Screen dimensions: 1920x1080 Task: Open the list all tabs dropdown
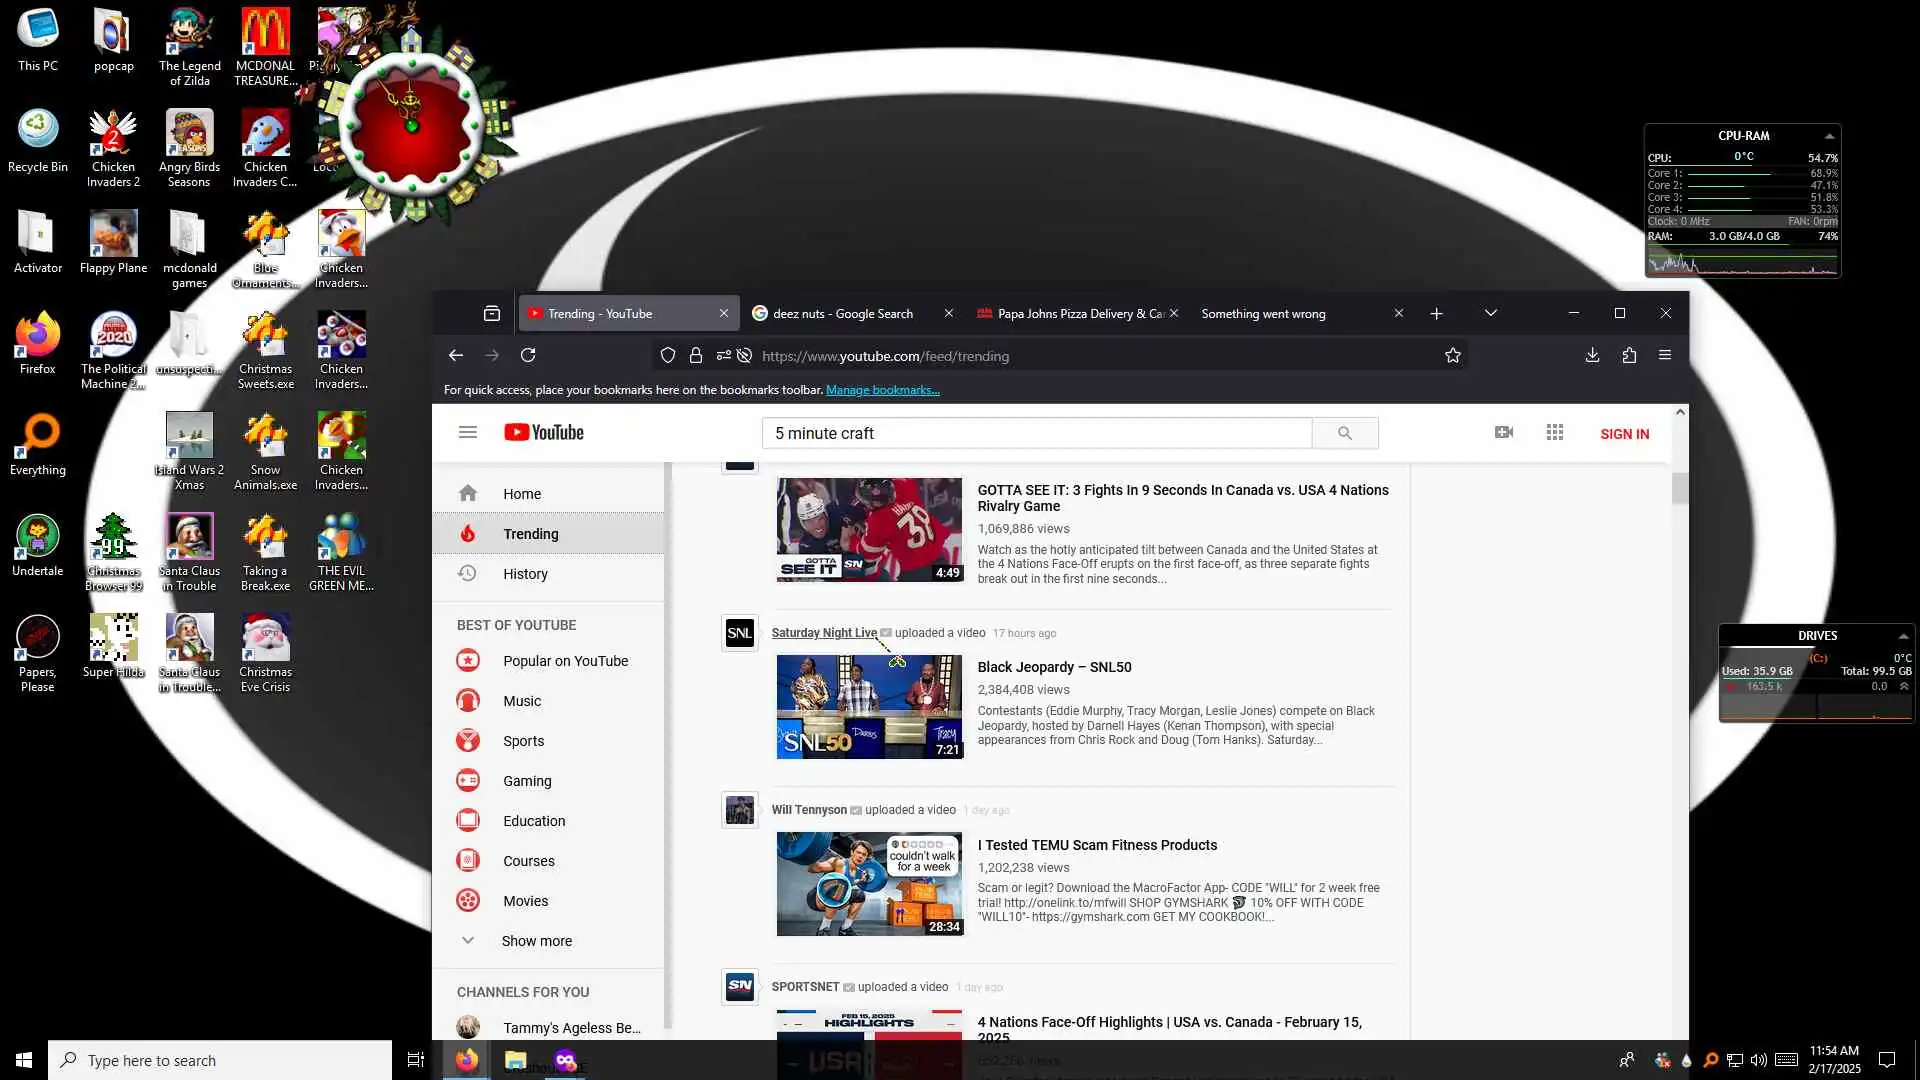tap(1490, 313)
